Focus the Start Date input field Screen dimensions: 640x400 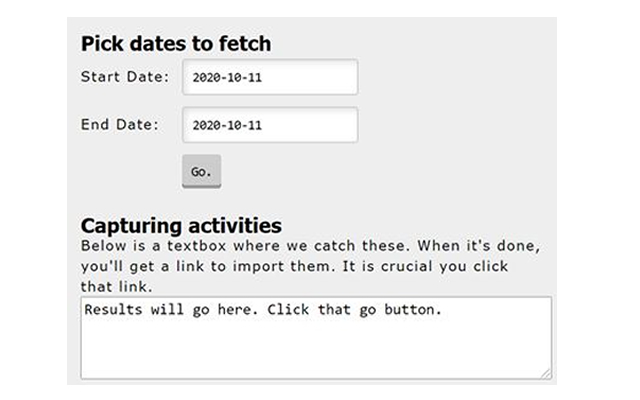point(270,77)
